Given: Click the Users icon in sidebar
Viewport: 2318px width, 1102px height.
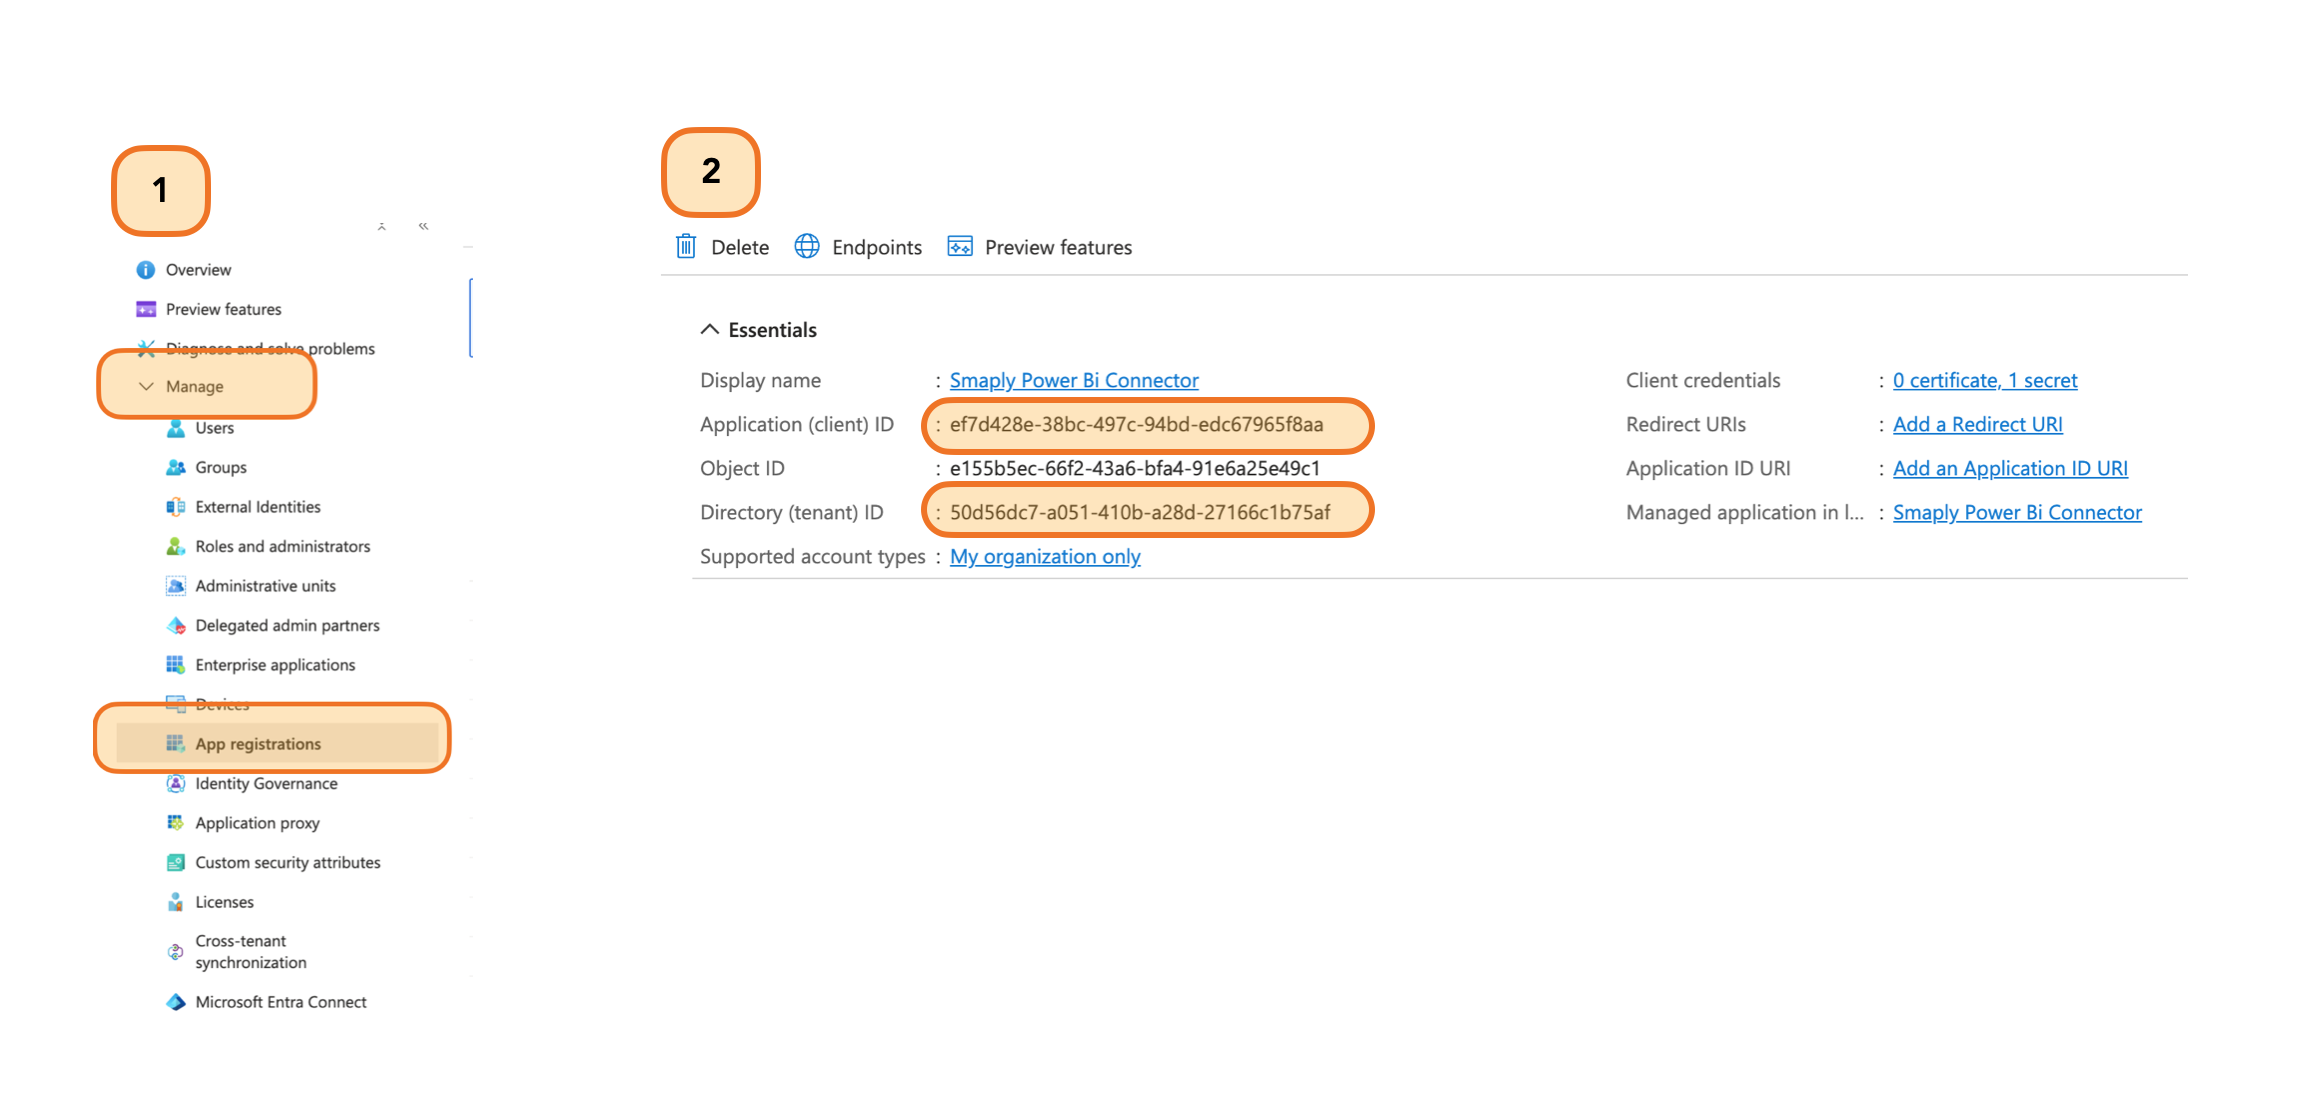Looking at the screenshot, I should (176, 428).
